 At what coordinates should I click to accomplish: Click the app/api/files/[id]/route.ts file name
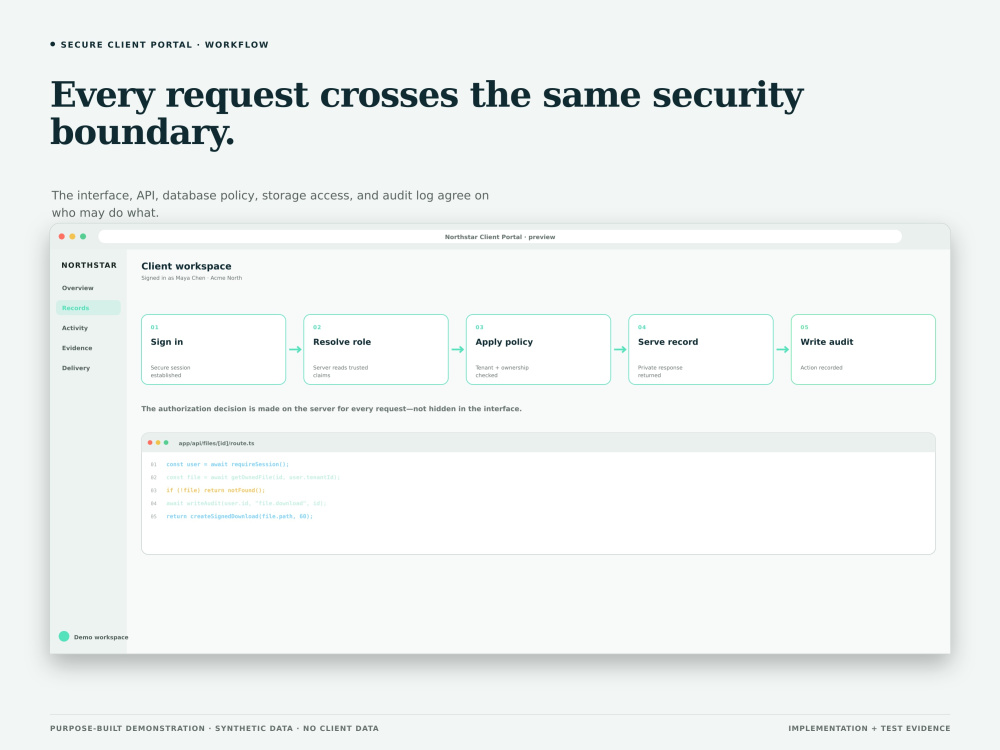click(216, 443)
